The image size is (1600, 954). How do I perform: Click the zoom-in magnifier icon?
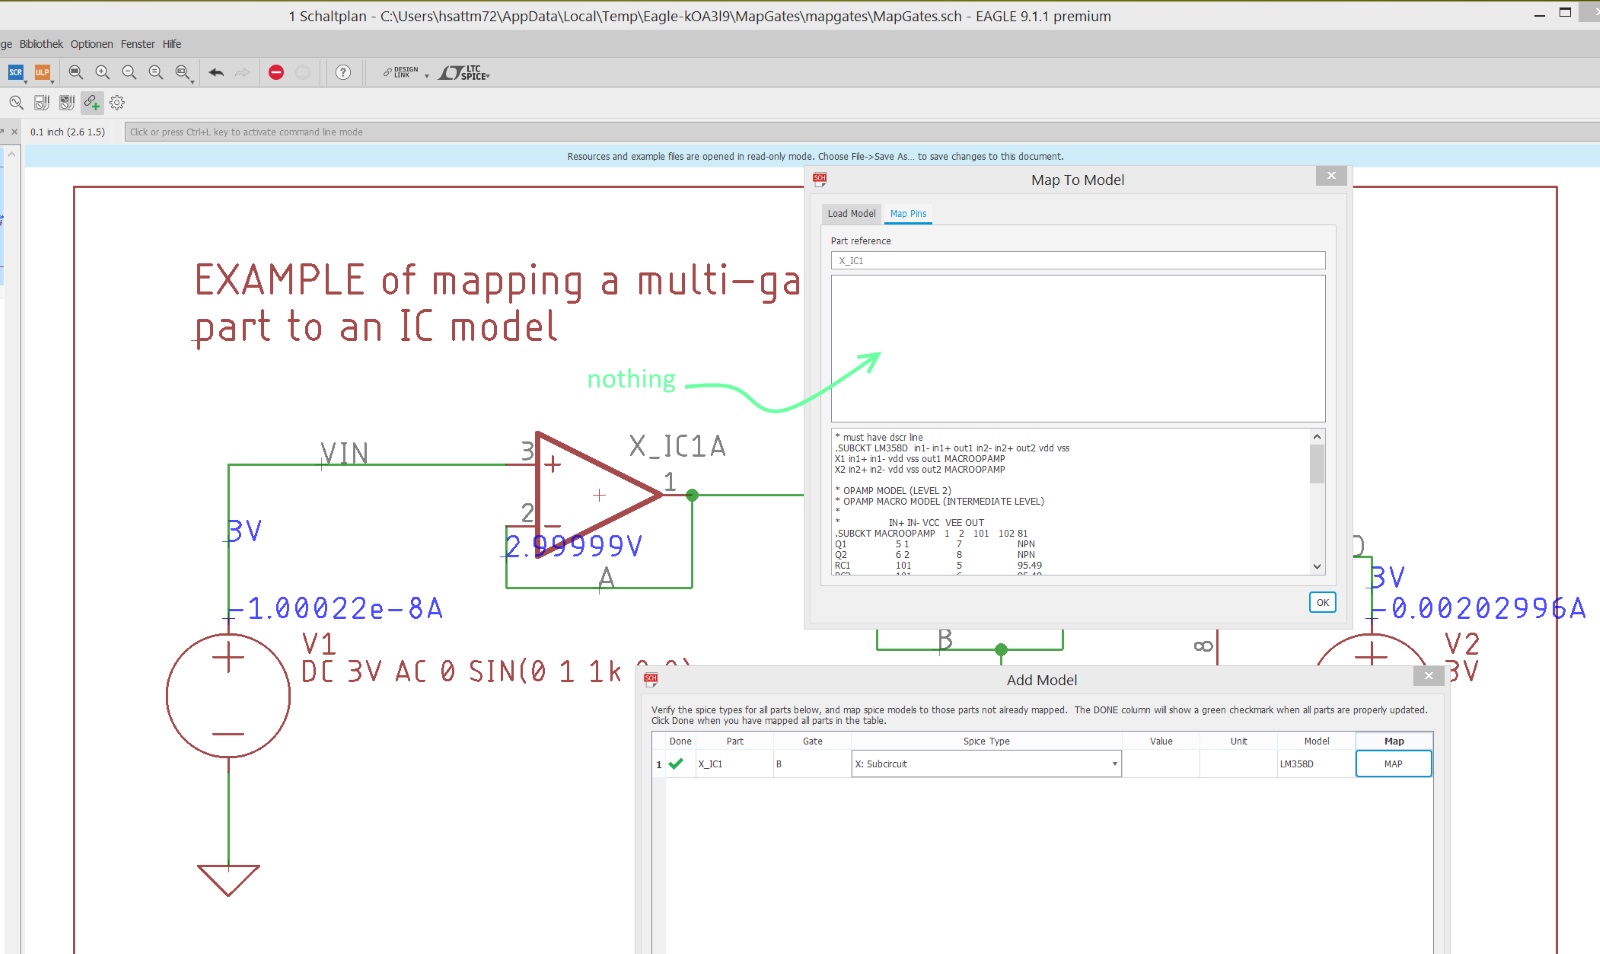point(102,73)
